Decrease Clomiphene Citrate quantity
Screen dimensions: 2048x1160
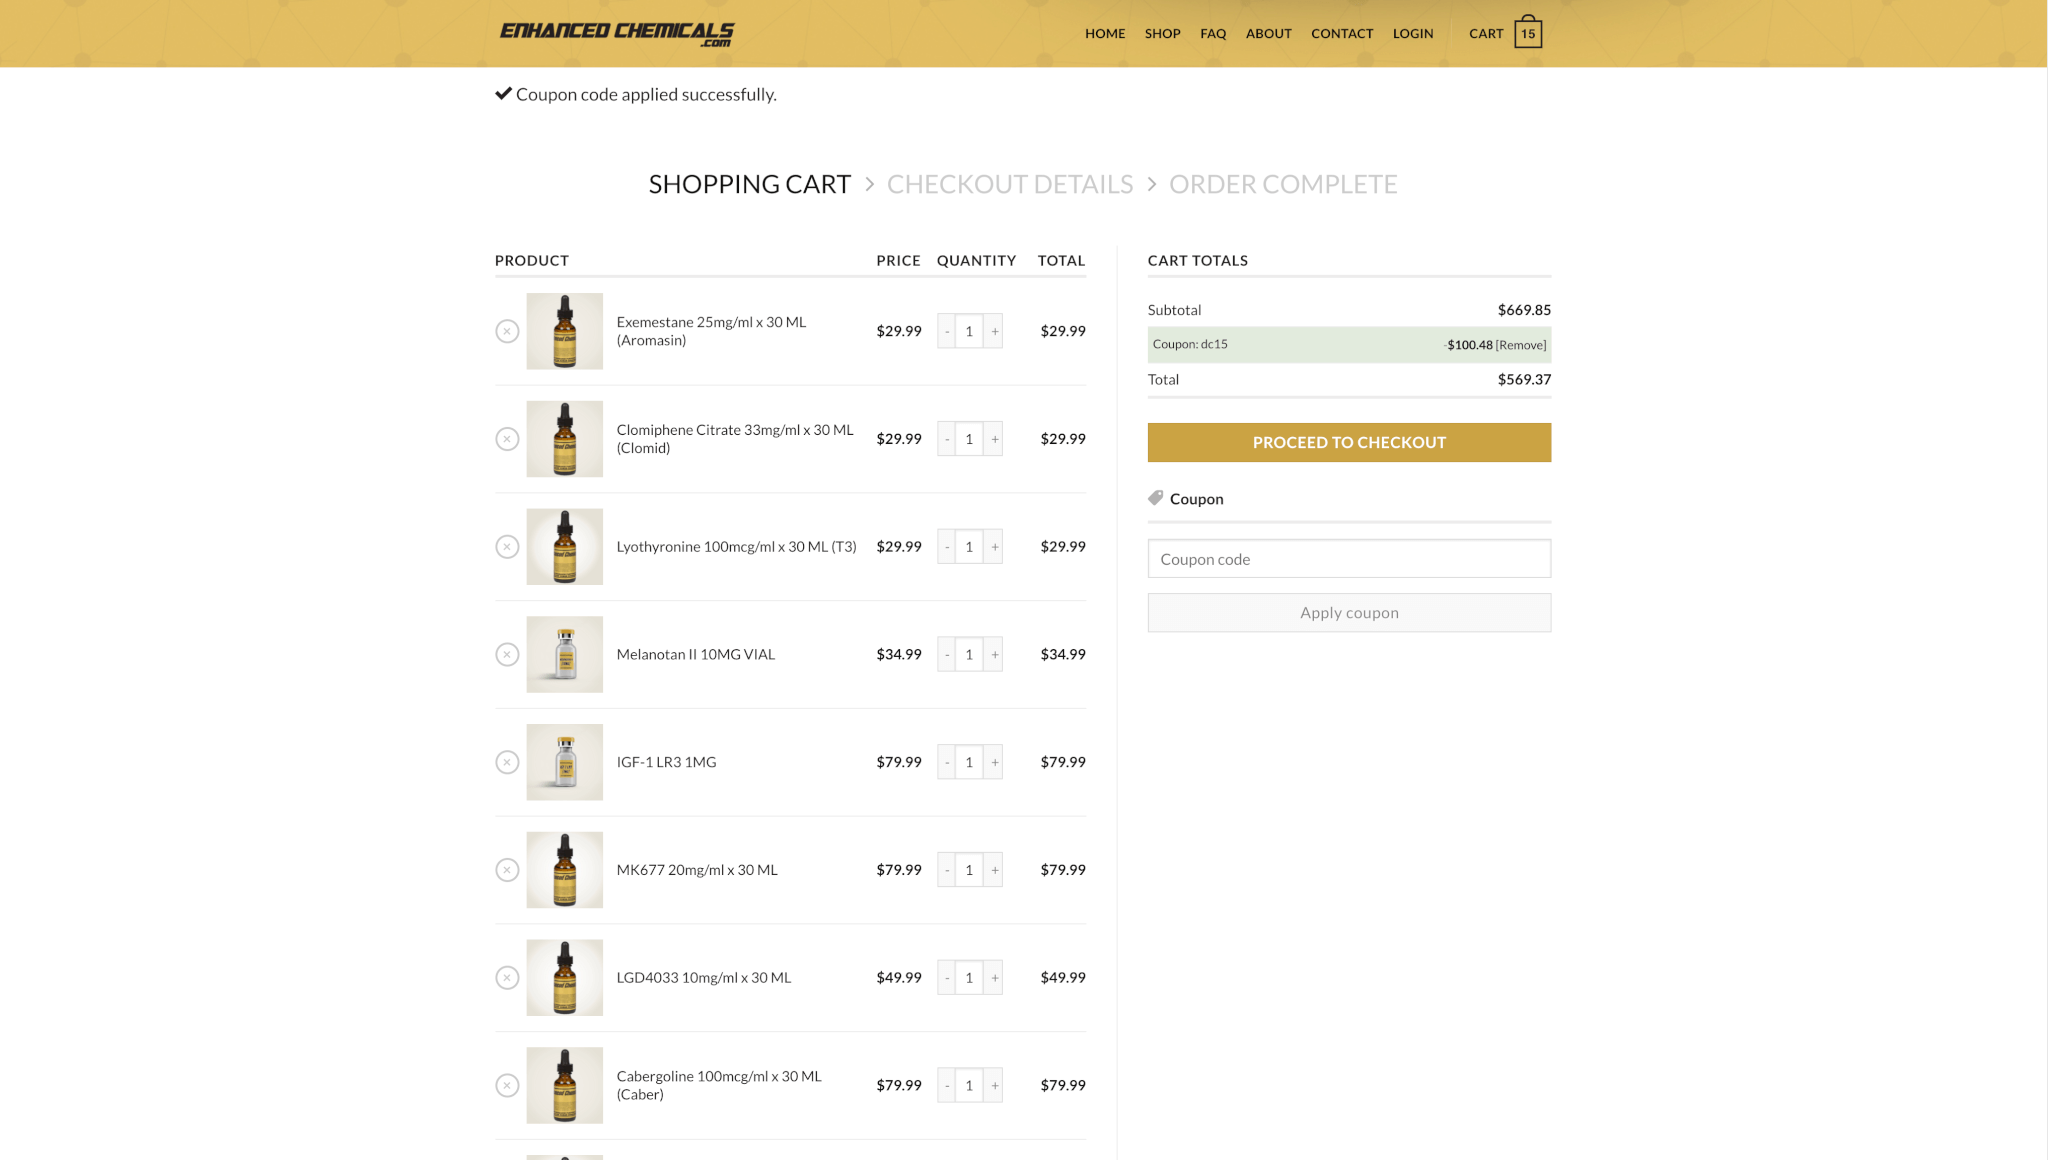tap(947, 439)
